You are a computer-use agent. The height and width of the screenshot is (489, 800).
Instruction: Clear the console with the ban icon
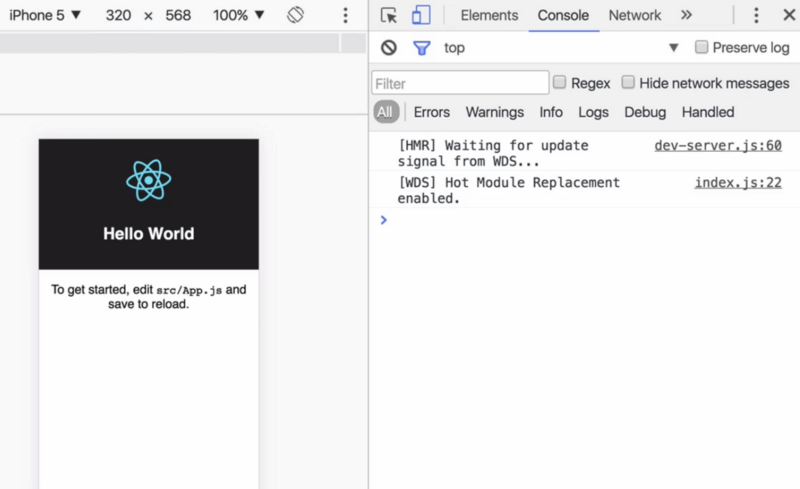tap(389, 47)
